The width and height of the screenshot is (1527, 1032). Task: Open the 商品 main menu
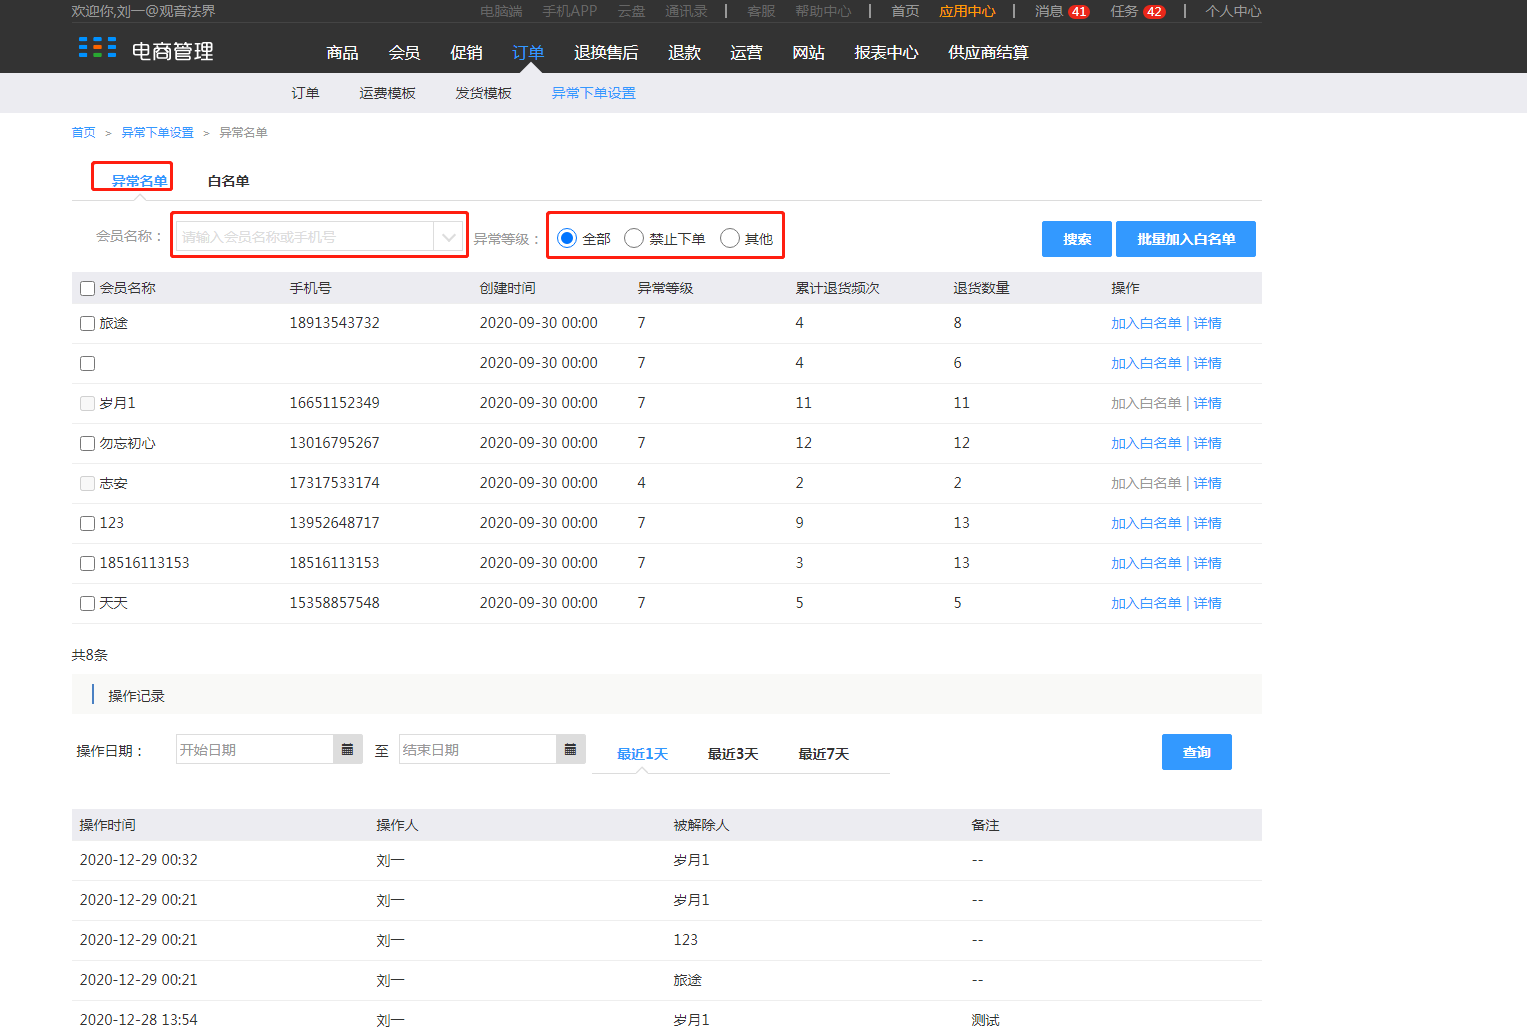[342, 52]
